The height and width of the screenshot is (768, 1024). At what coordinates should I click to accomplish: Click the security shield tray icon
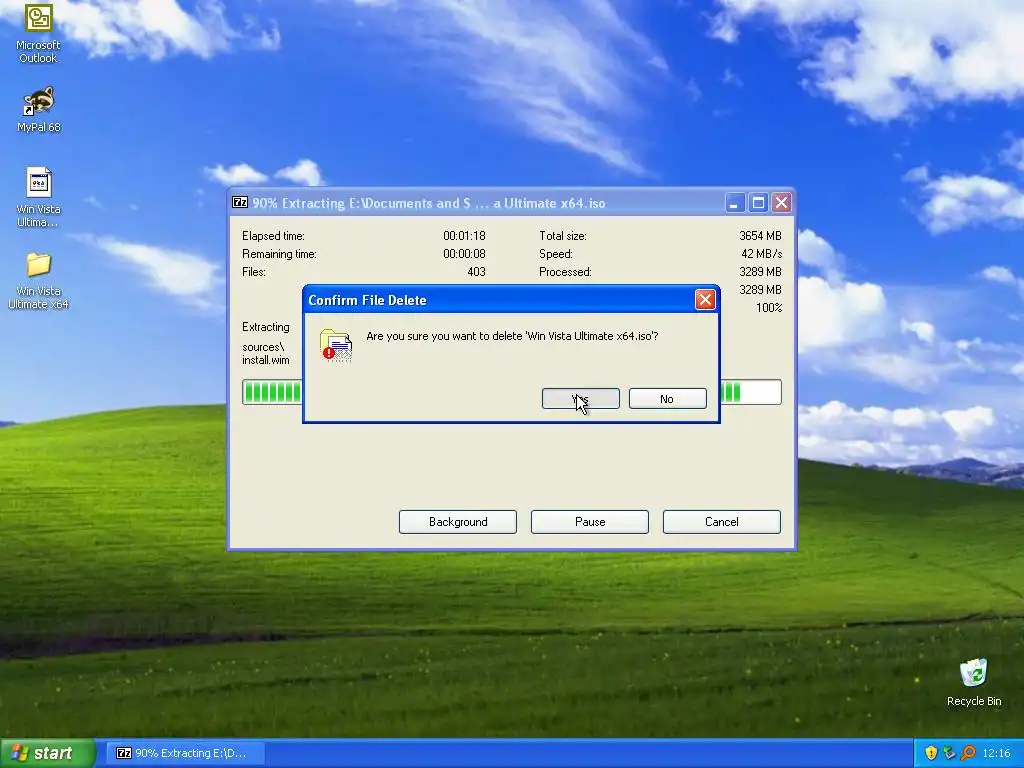931,753
